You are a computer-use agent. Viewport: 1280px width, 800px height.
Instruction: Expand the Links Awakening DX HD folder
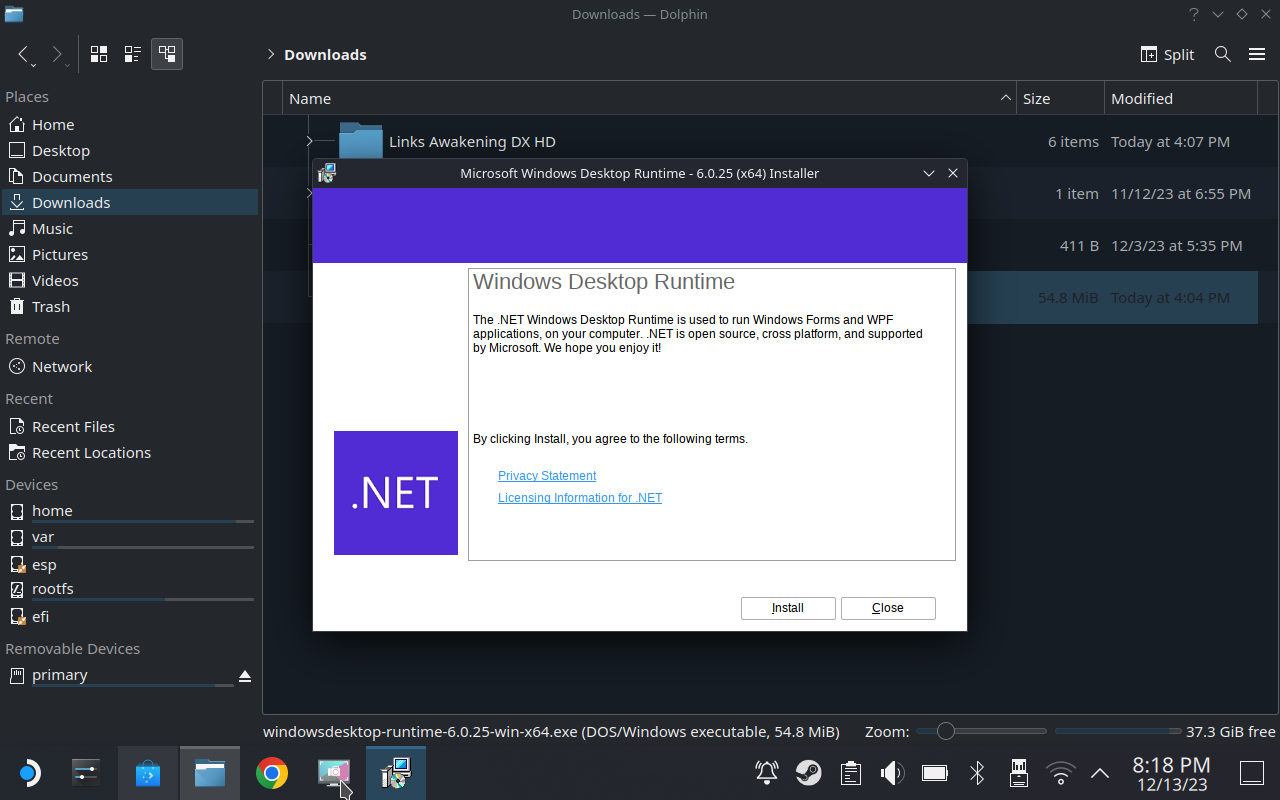pos(309,142)
